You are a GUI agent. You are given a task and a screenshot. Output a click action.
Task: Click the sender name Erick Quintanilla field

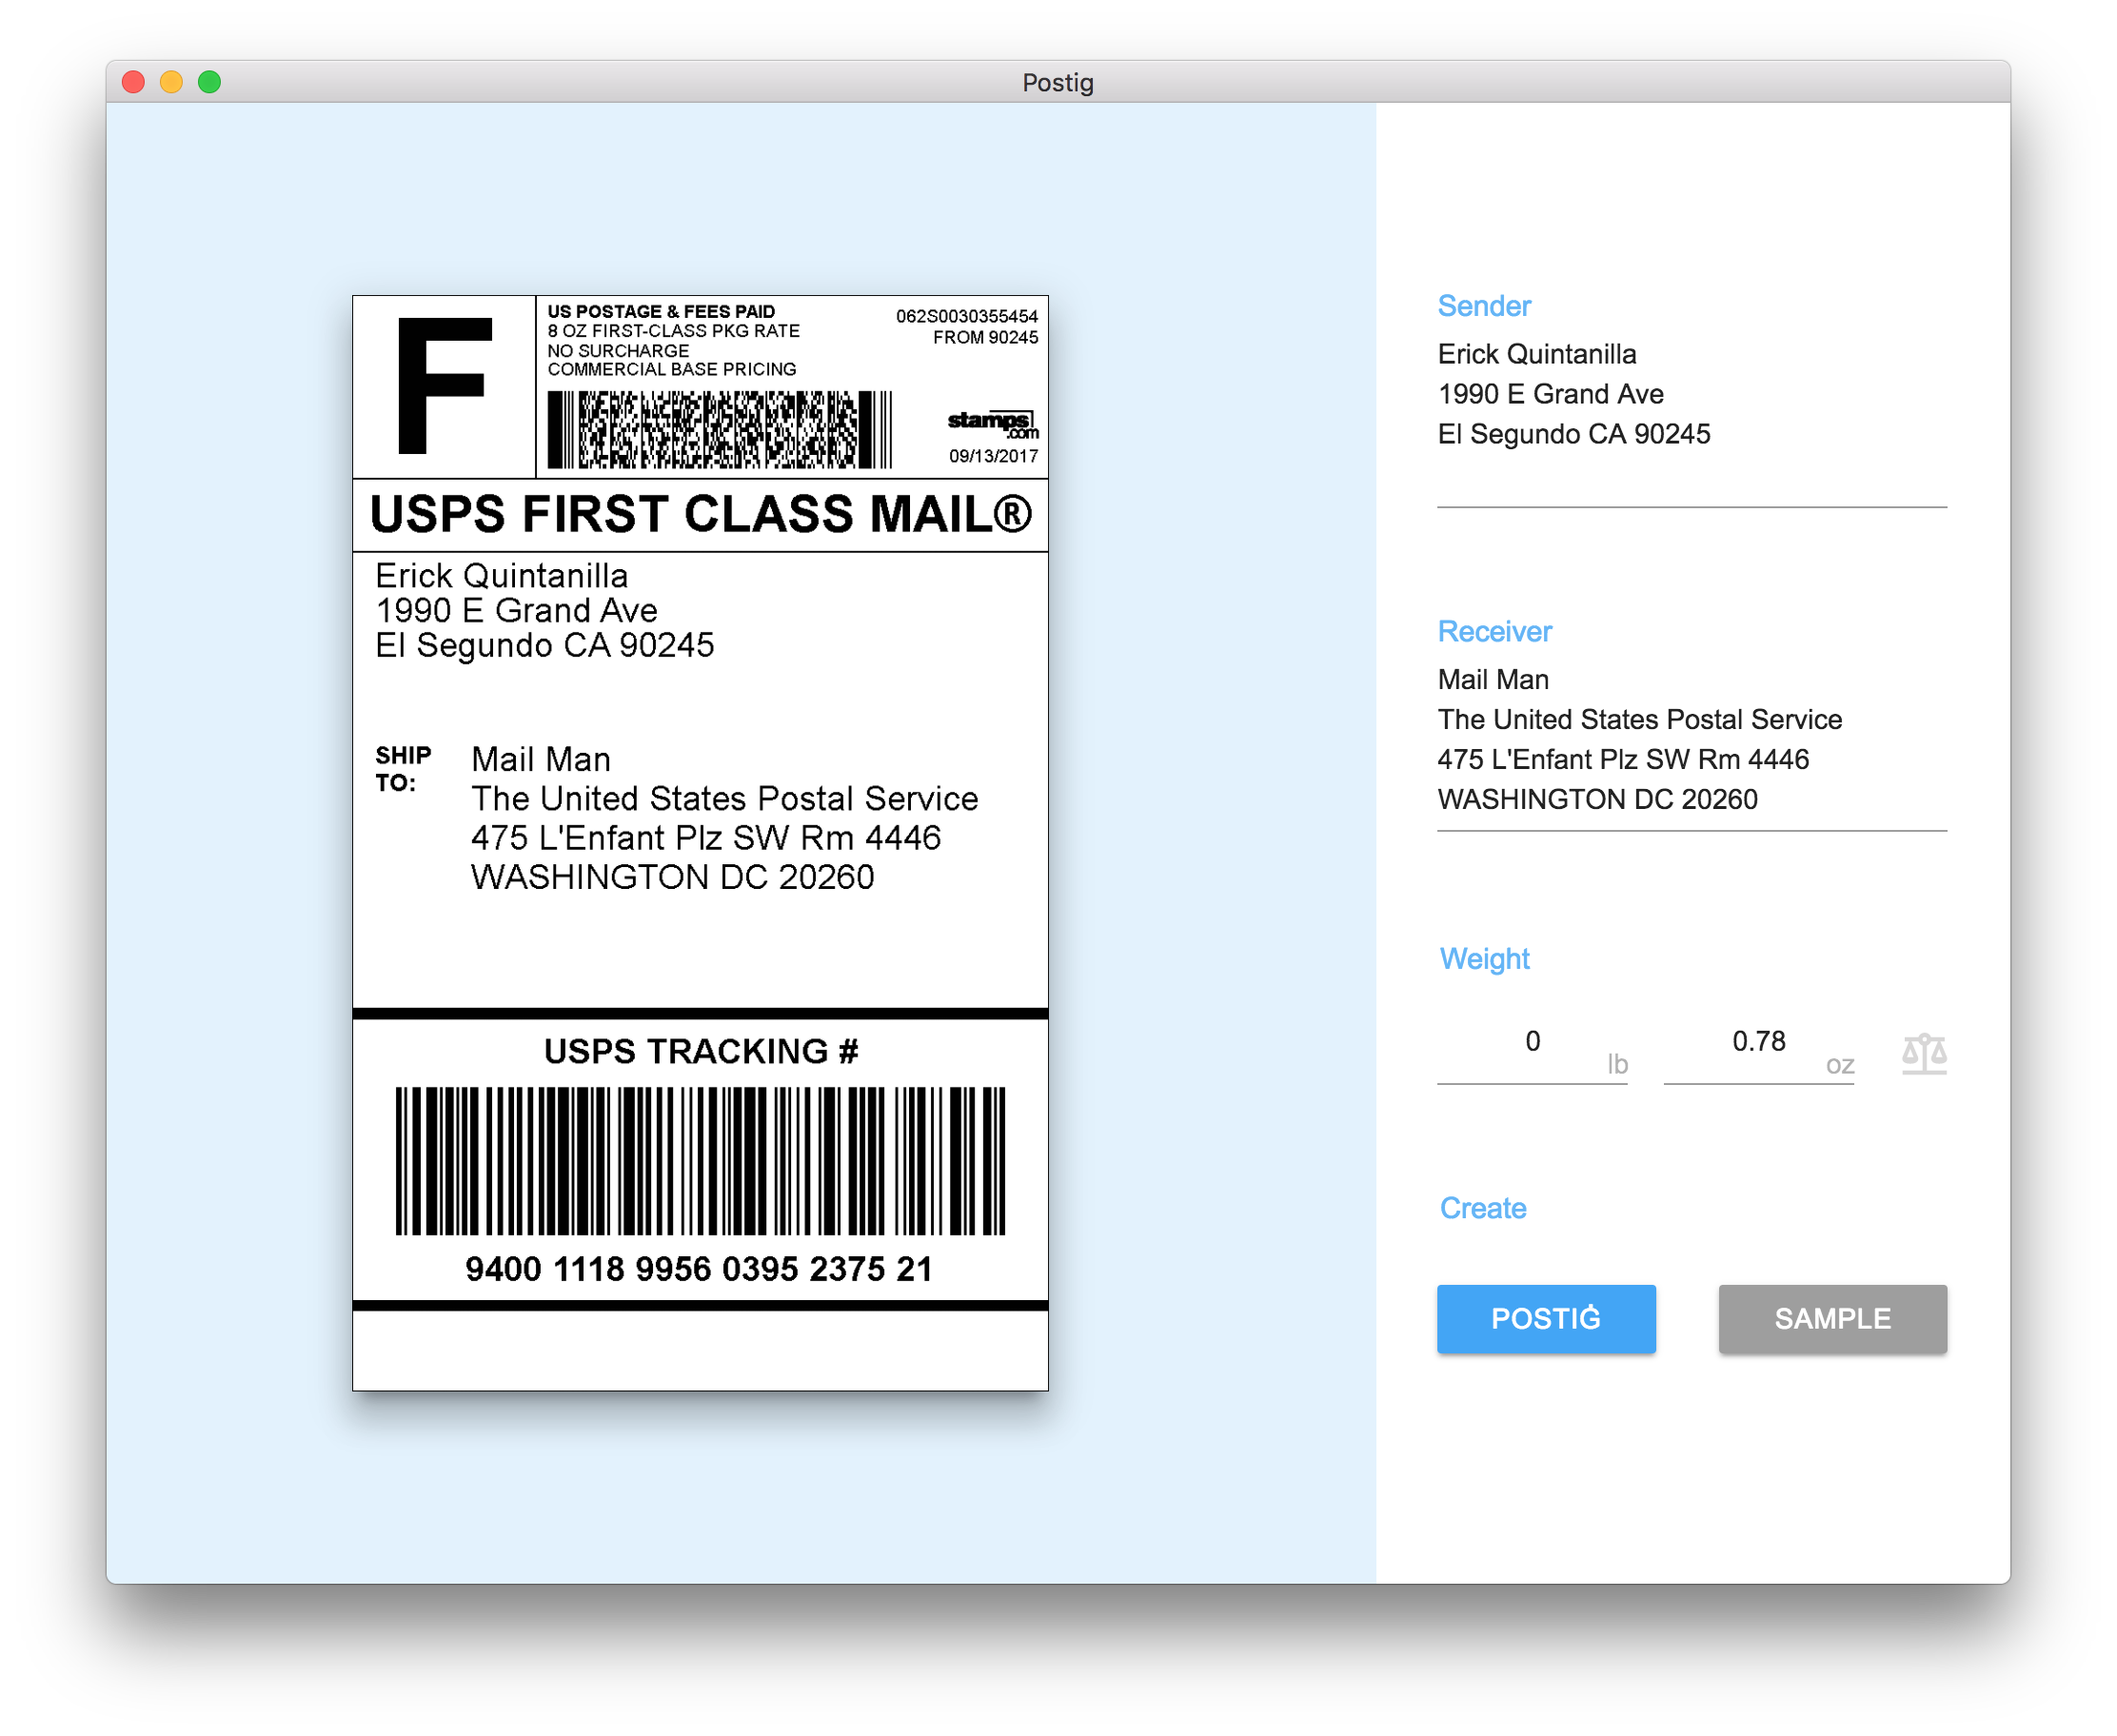1536,354
